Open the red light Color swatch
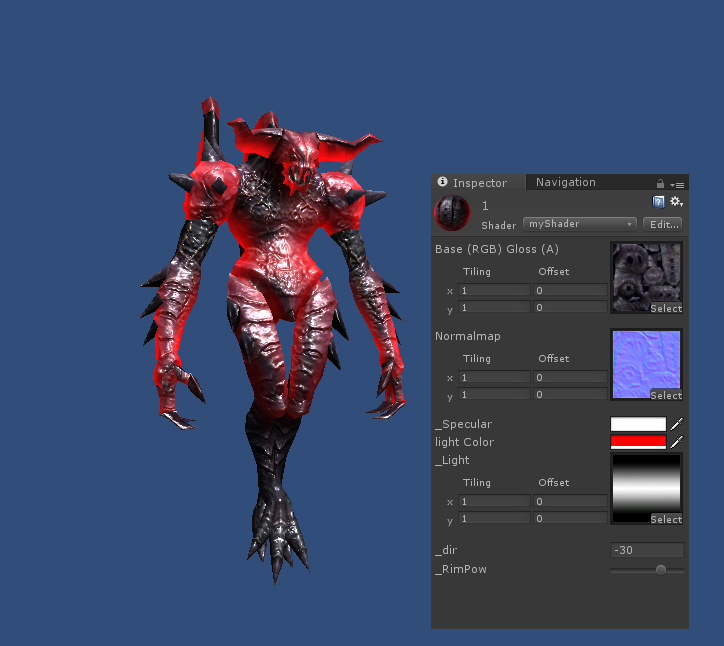This screenshot has height=646, width=724. pyautogui.click(x=638, y=442)
